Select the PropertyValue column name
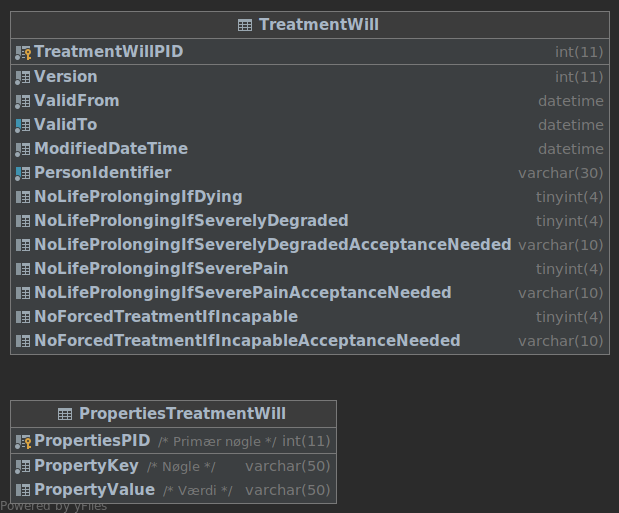619x513 pixels. coord(94,490)
